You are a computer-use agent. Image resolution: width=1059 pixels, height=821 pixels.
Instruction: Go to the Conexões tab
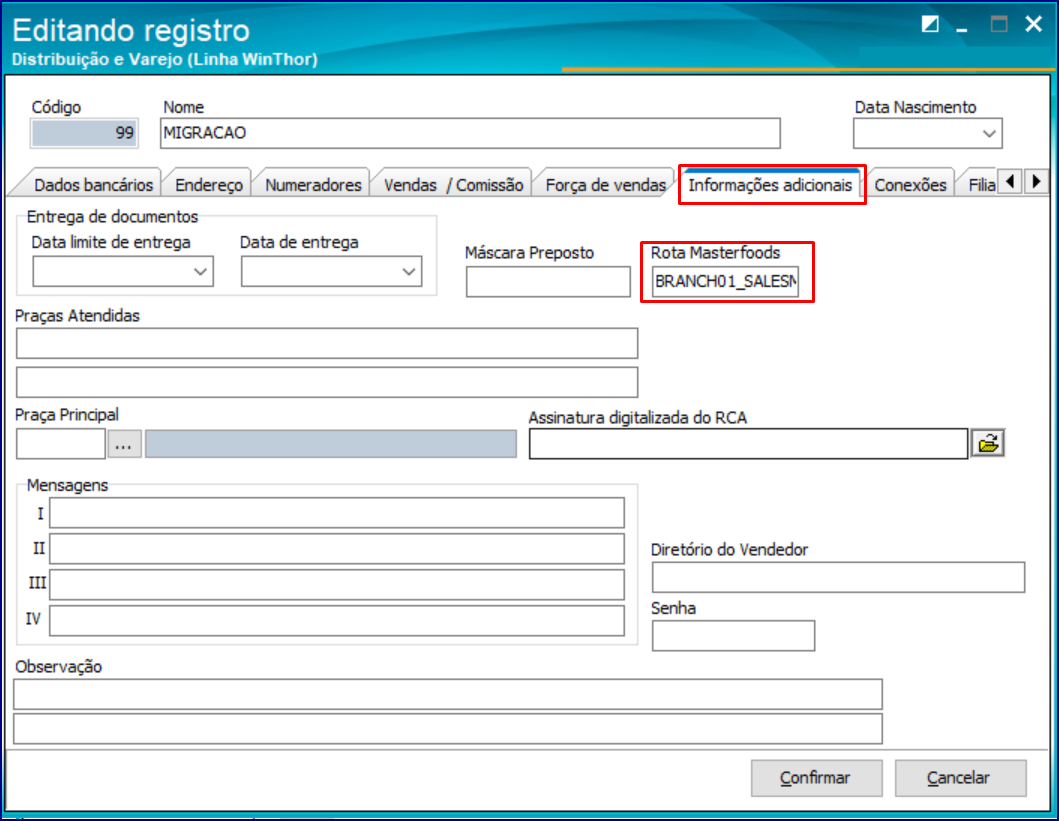[910, 185]
